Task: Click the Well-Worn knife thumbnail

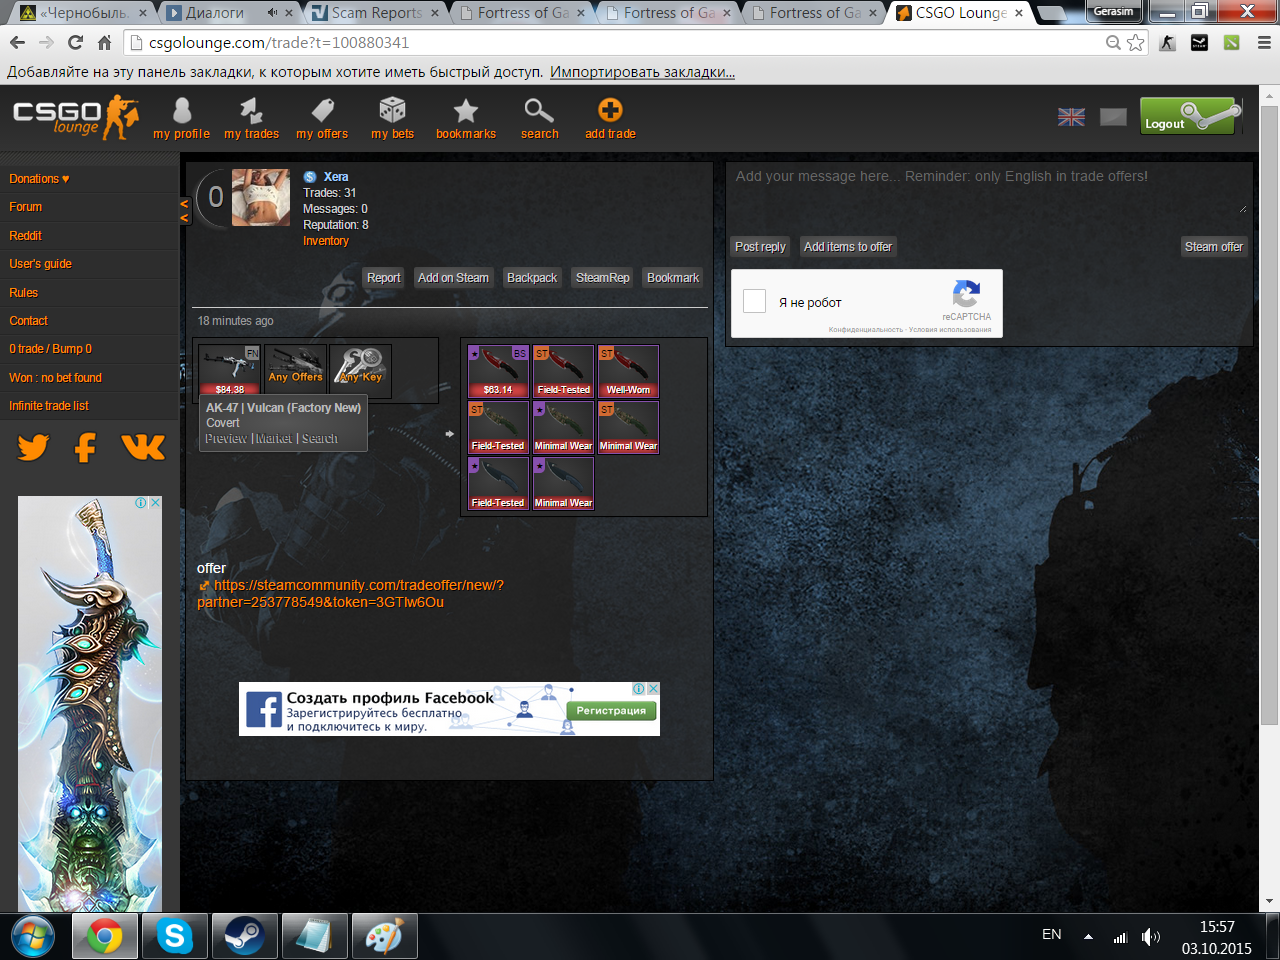Action: point(628,371)
